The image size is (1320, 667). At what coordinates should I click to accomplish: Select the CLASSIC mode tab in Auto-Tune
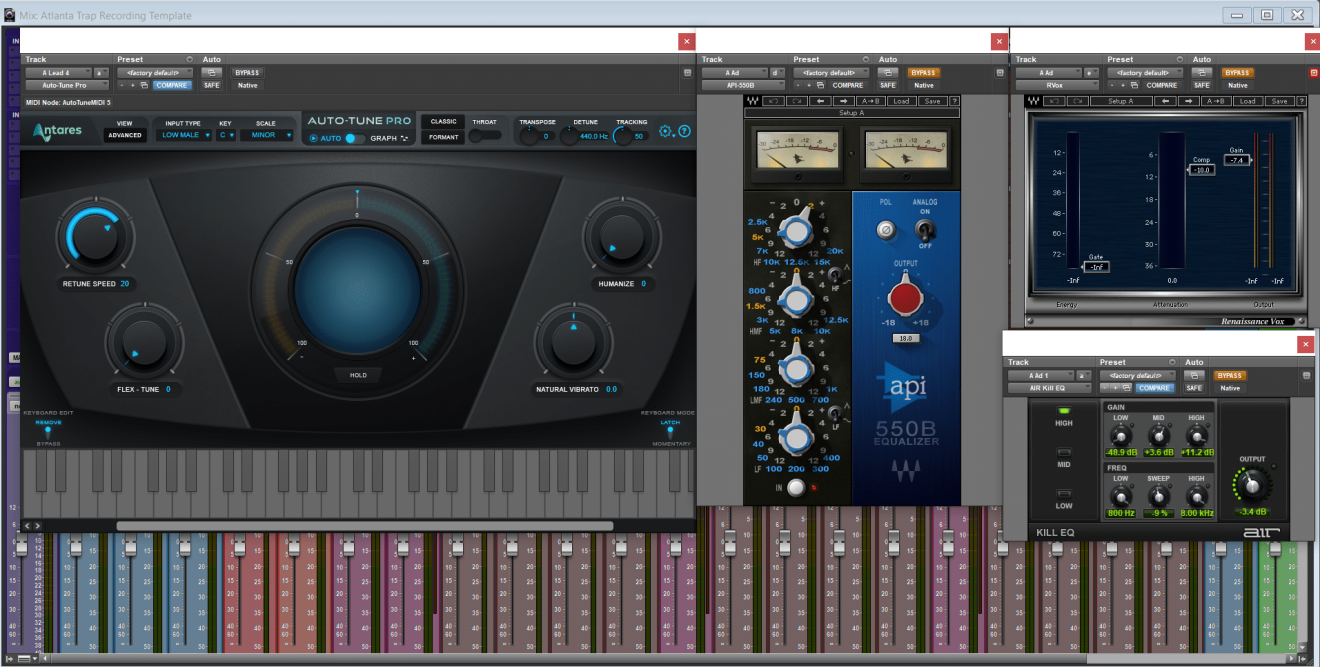click(x=443, y=122)
